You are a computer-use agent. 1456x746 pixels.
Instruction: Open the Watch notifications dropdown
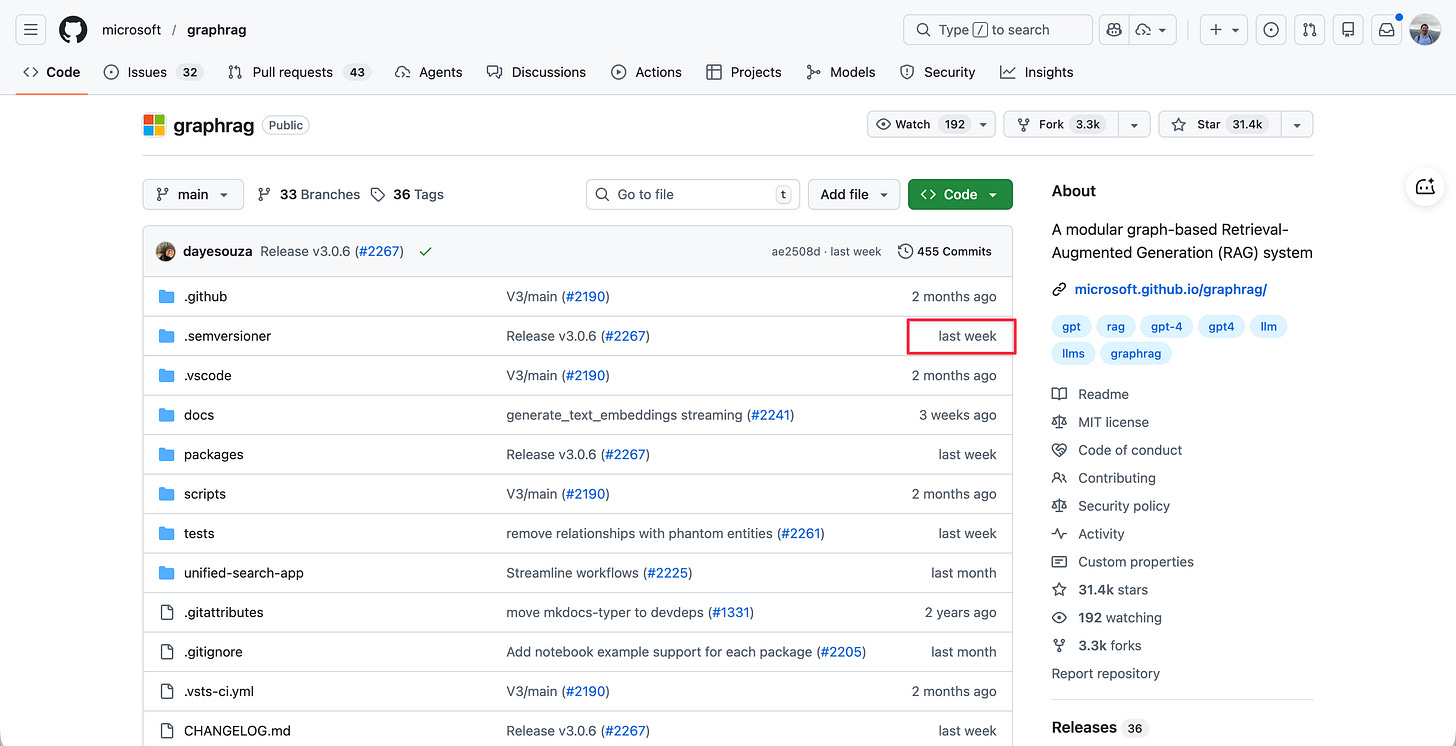931,124
